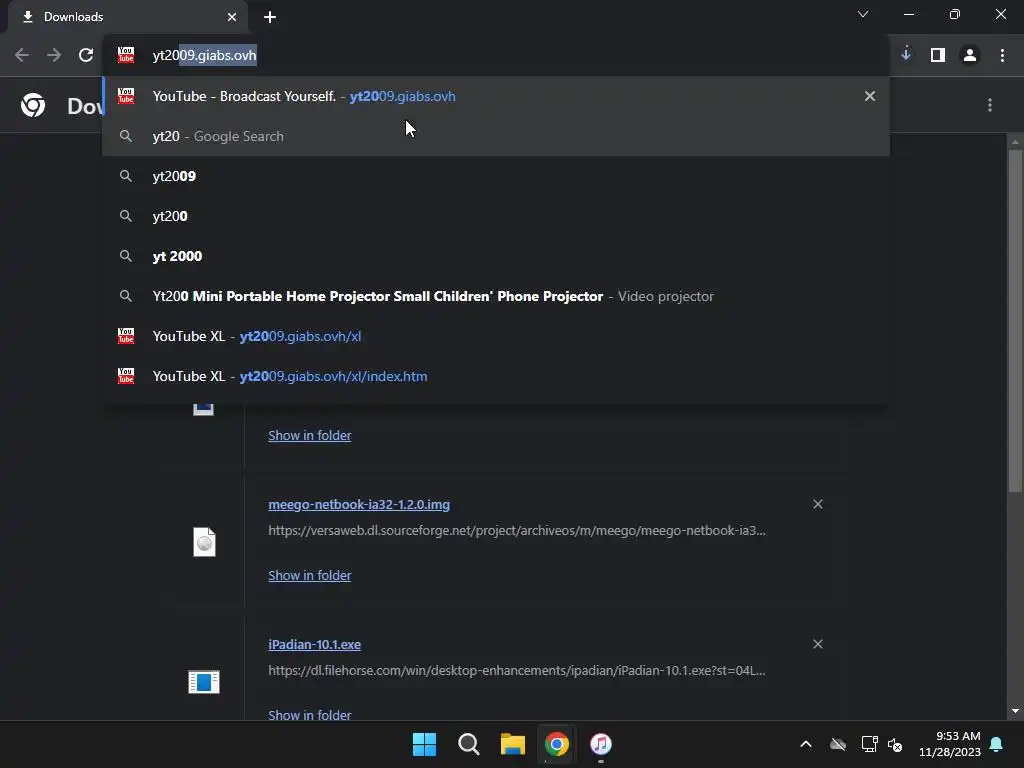1024x768 pixels.
Task: Choose the 'yt20 - Google Search' suggestion
Action: [x=496, y=136]
